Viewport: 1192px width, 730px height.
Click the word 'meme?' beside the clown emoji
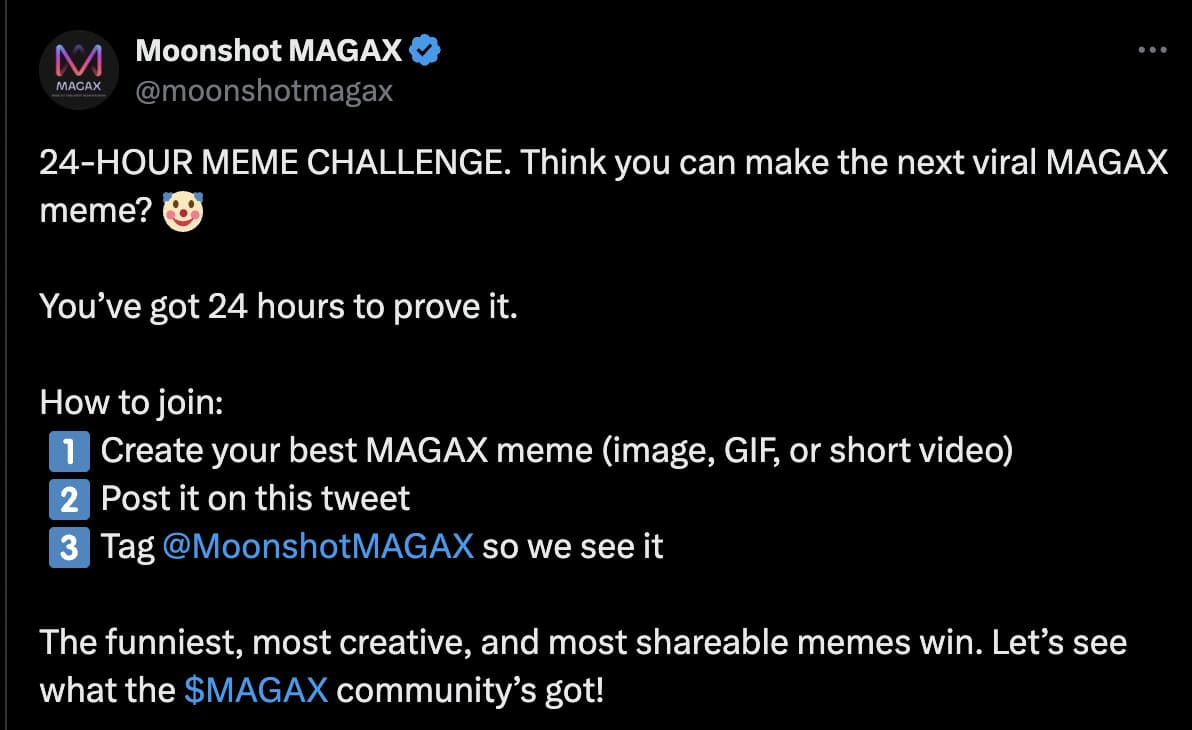[97, 211]
